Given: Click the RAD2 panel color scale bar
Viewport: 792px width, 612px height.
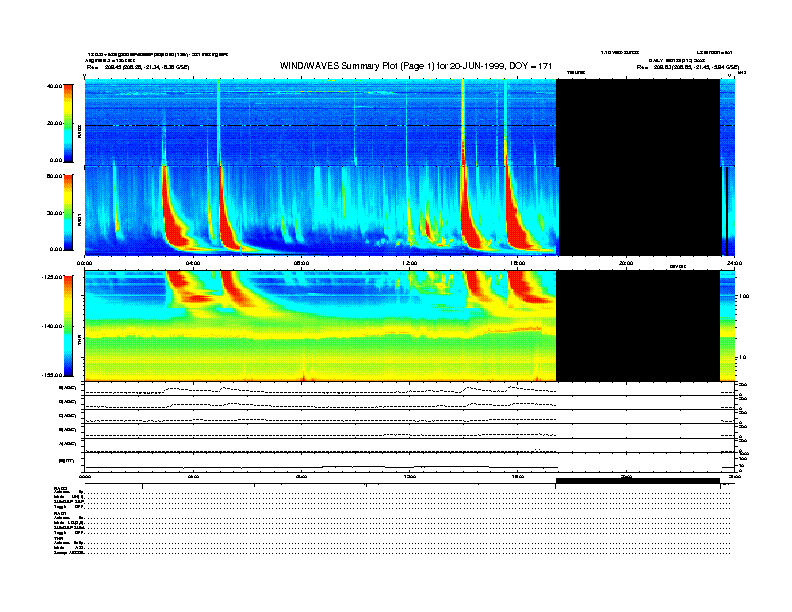Looking at the screenshot, I should [x=68, y=123].
